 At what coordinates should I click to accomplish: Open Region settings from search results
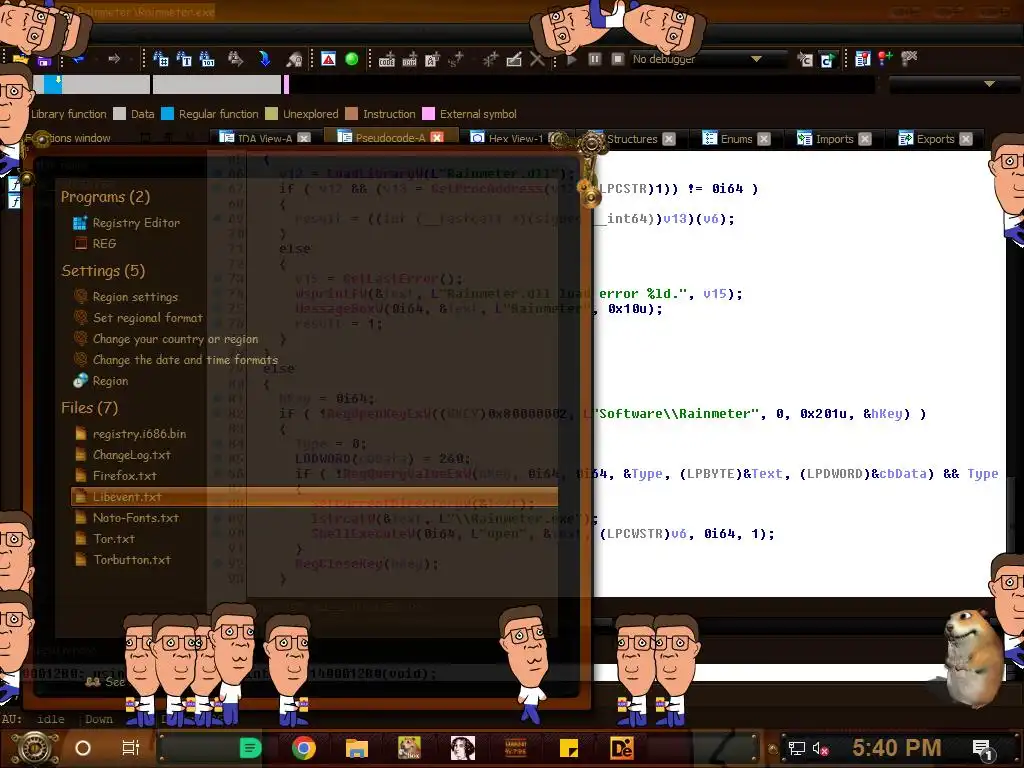pyautogui.click(x=126, y=296)
